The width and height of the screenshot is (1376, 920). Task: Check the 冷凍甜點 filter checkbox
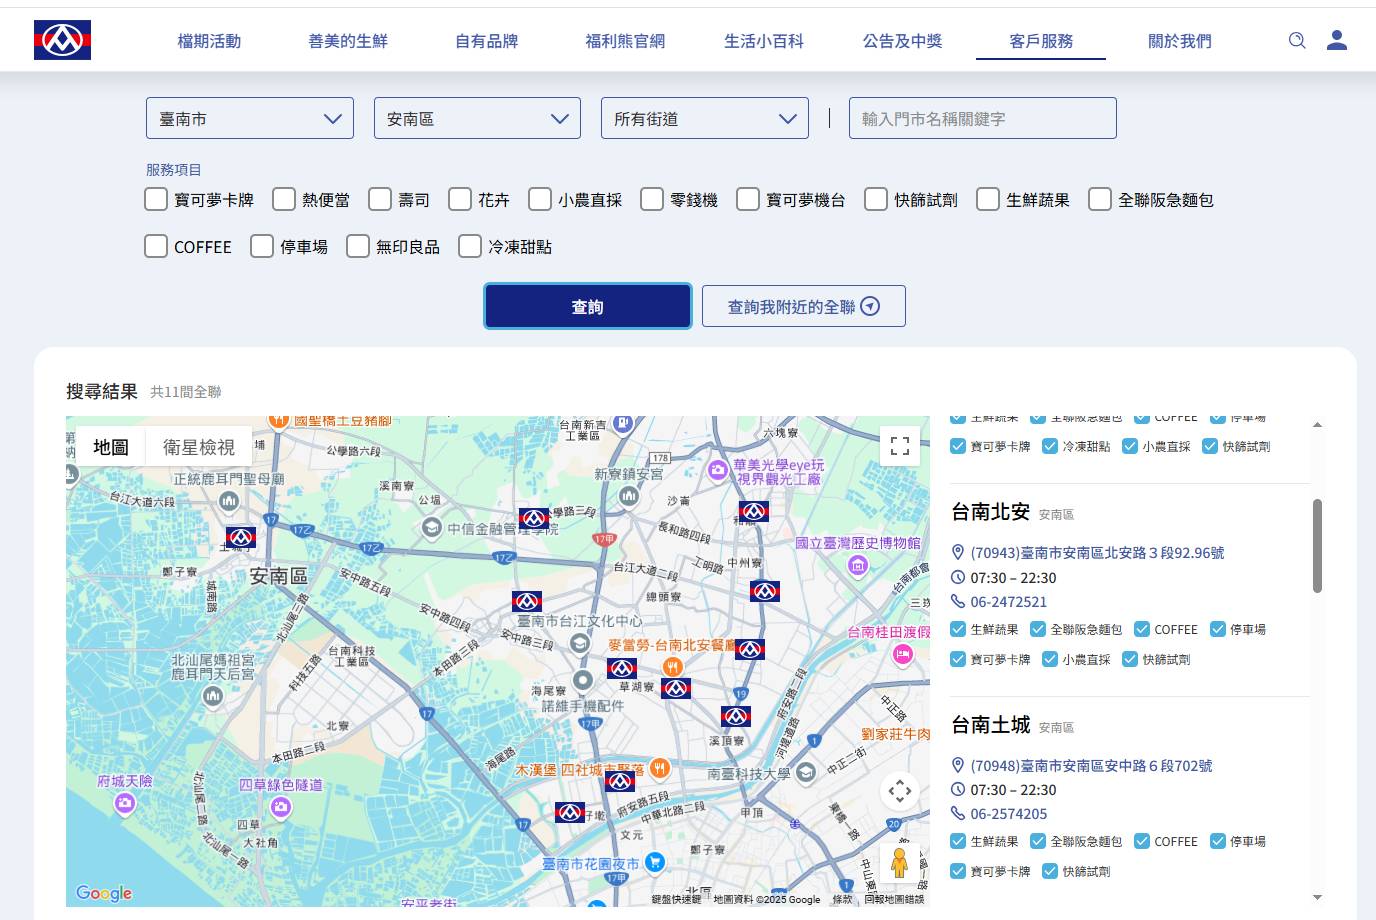click(470, 246)
